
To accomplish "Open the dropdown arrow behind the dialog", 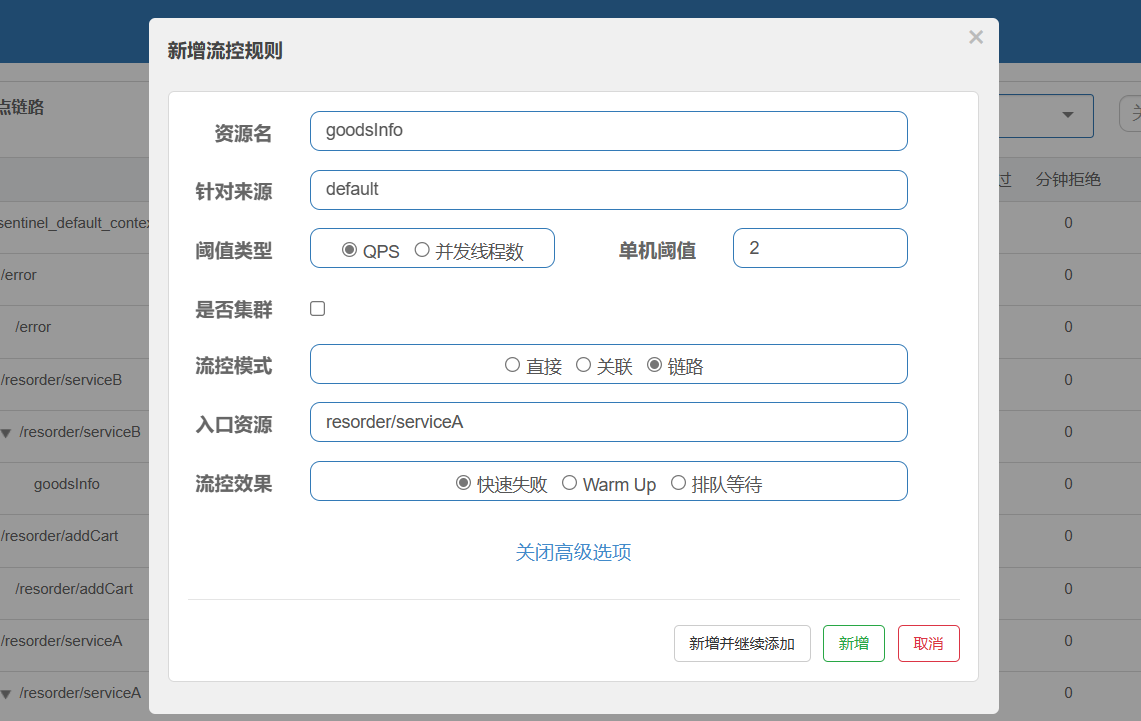I will pos(1068,114).
